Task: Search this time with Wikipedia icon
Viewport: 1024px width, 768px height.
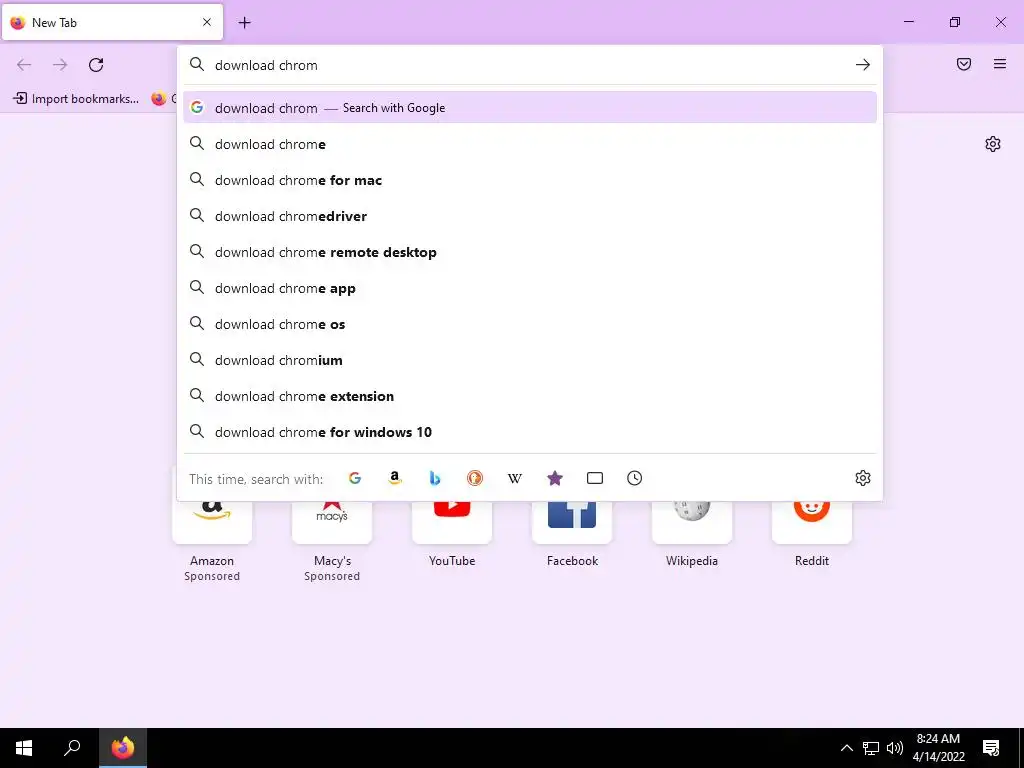Action: click(x=515, y=478)
